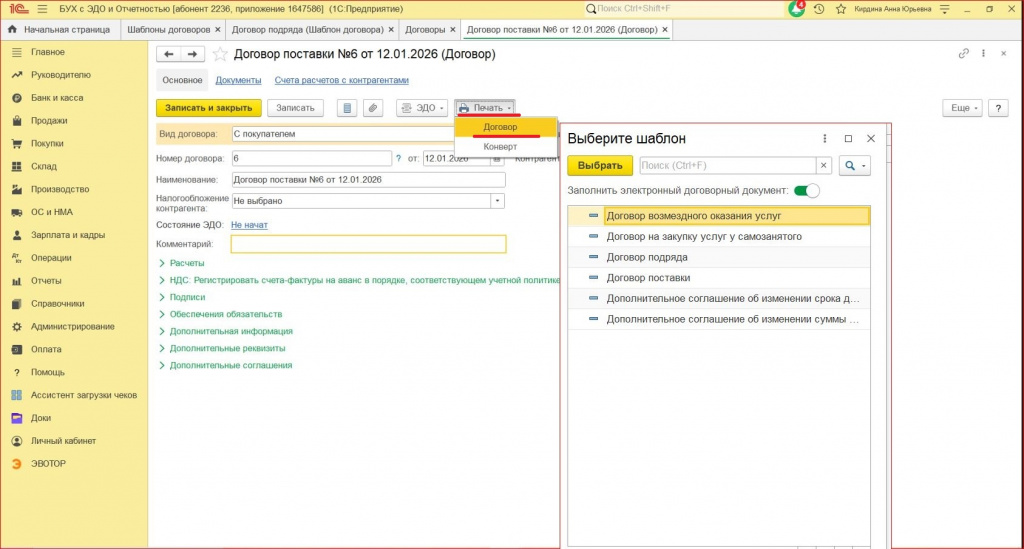The height and width of the screenshot is (549, 1024).
Task: Open the Склад sidebar section
Action: click(x=44, y=166)
